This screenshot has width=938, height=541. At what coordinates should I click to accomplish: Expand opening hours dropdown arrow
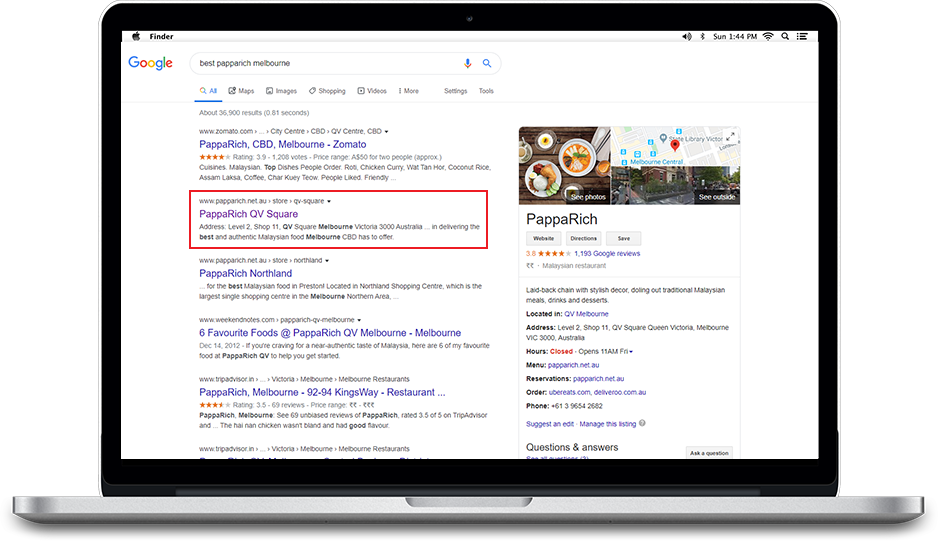point(631,352)
